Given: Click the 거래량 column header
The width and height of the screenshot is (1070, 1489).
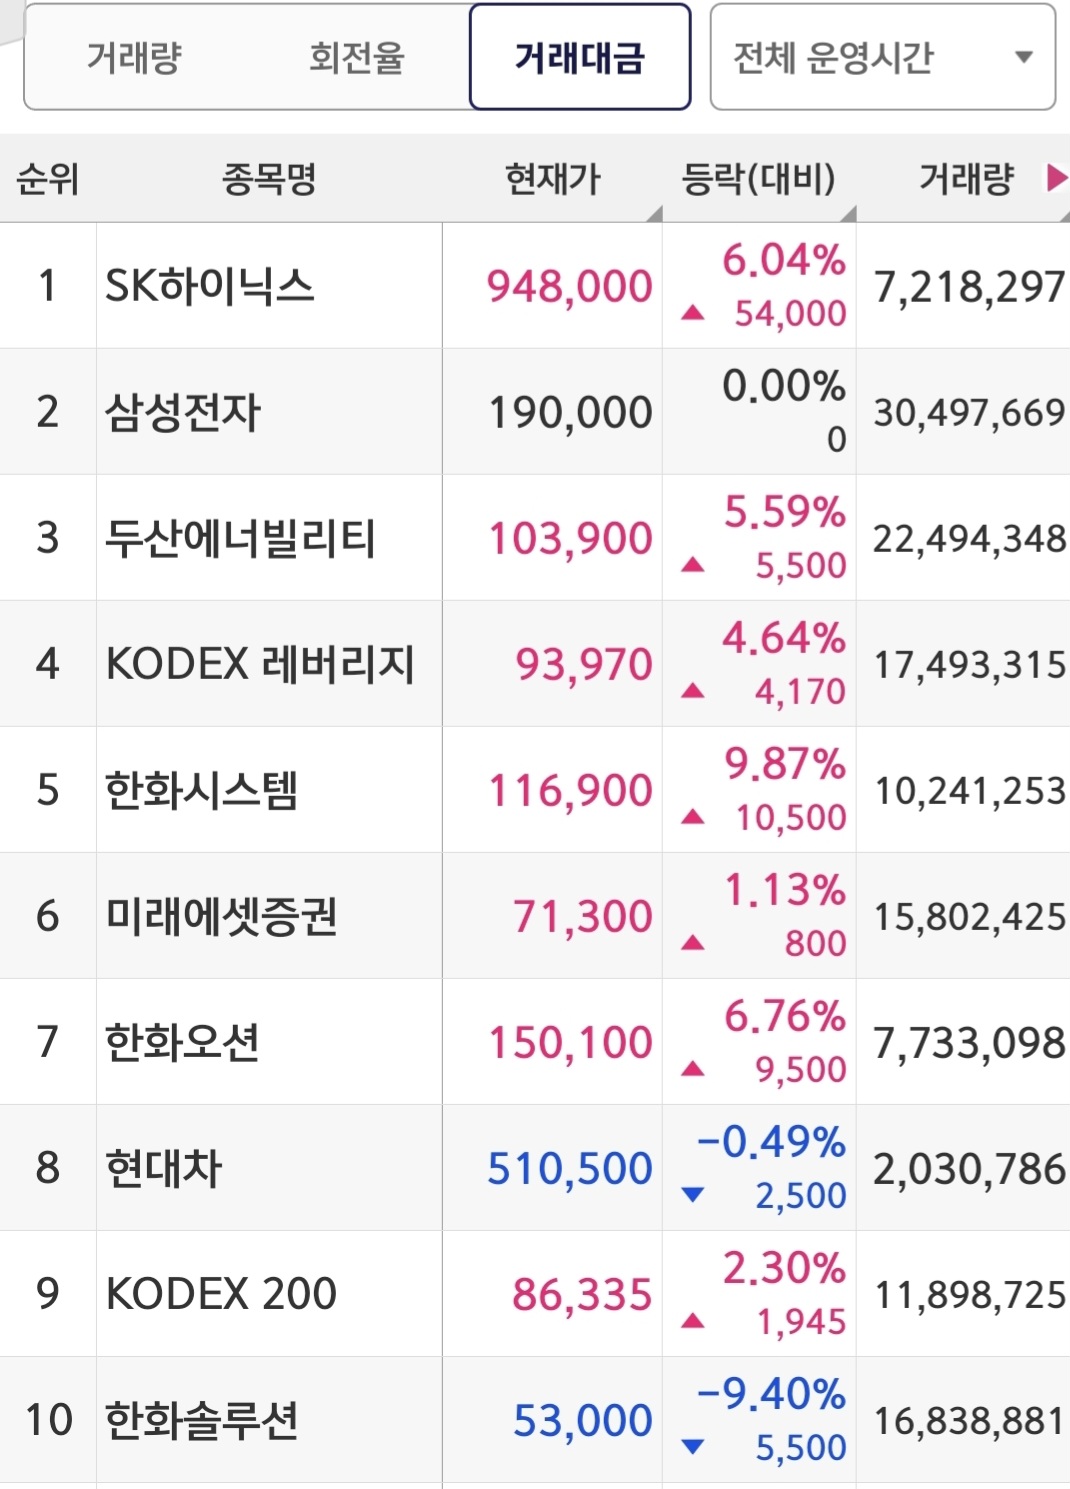Looking at the screenshot, I should [x=966, y=180].
